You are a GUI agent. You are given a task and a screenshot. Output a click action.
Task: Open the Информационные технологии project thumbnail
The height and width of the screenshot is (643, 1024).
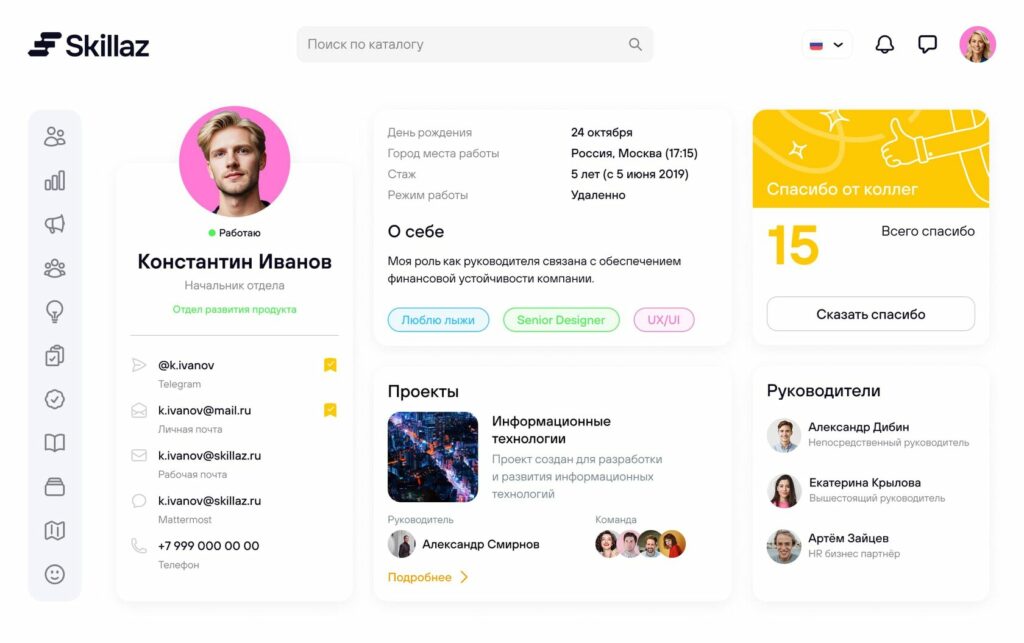tap(433, 456)
